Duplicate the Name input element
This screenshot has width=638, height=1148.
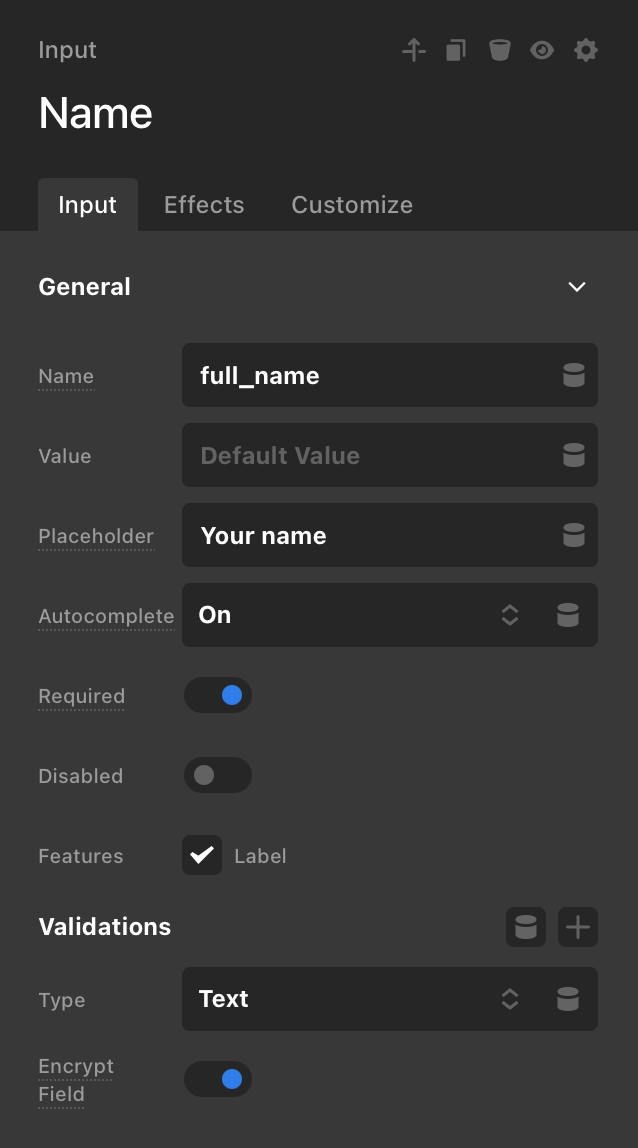click(456, 50)
